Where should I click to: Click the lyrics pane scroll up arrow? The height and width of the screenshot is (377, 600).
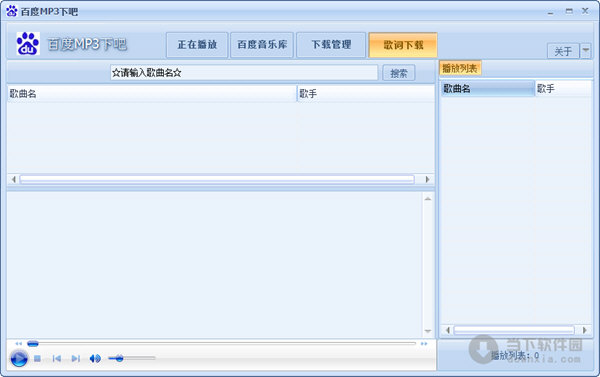(428, 199)
